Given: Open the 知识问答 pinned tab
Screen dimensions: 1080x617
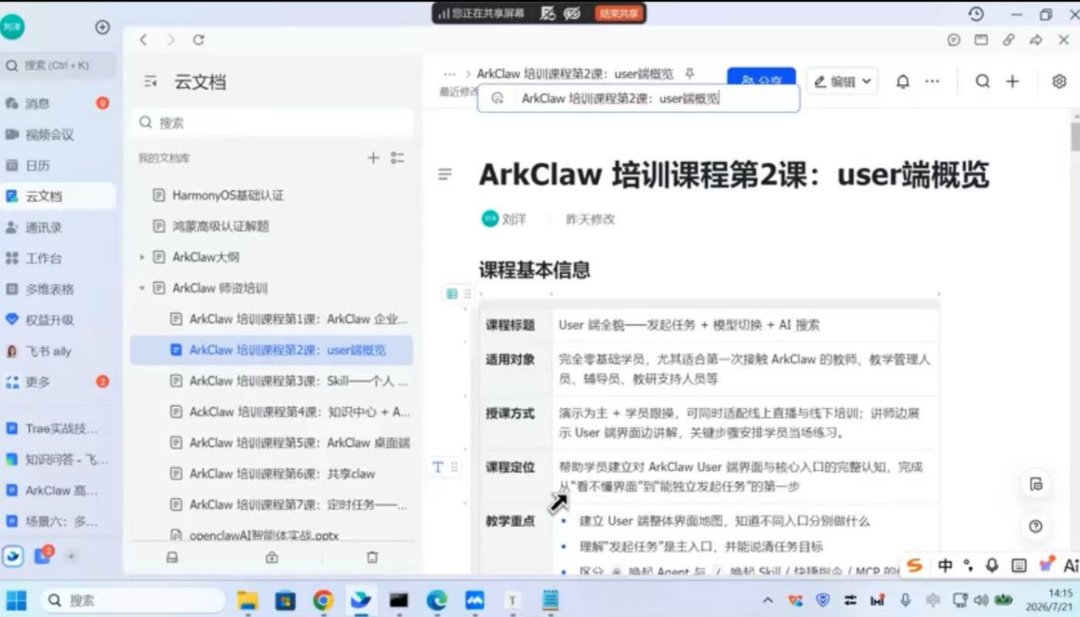Looking at the screenshot, I should (x=58, y=459).
